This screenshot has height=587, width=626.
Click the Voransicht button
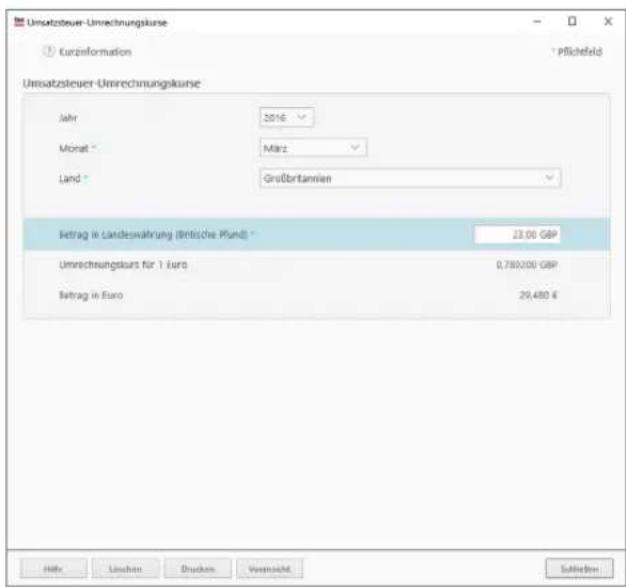point(269,569)
